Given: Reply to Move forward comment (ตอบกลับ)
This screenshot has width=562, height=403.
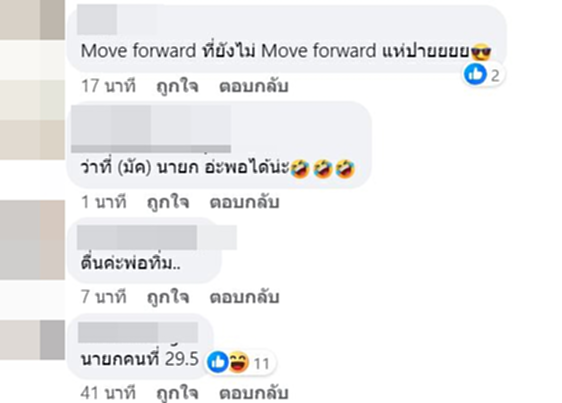Looking at the screenshot, I should coord(254,86).
